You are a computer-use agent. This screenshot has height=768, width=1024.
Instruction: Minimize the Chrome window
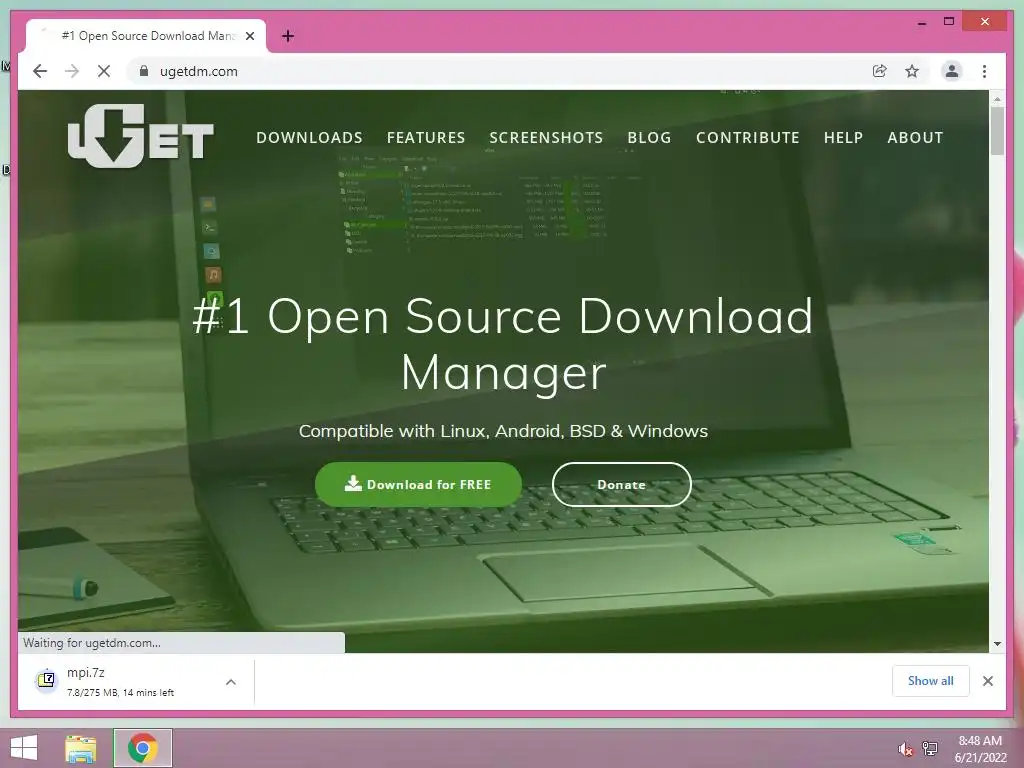point(921,22)
